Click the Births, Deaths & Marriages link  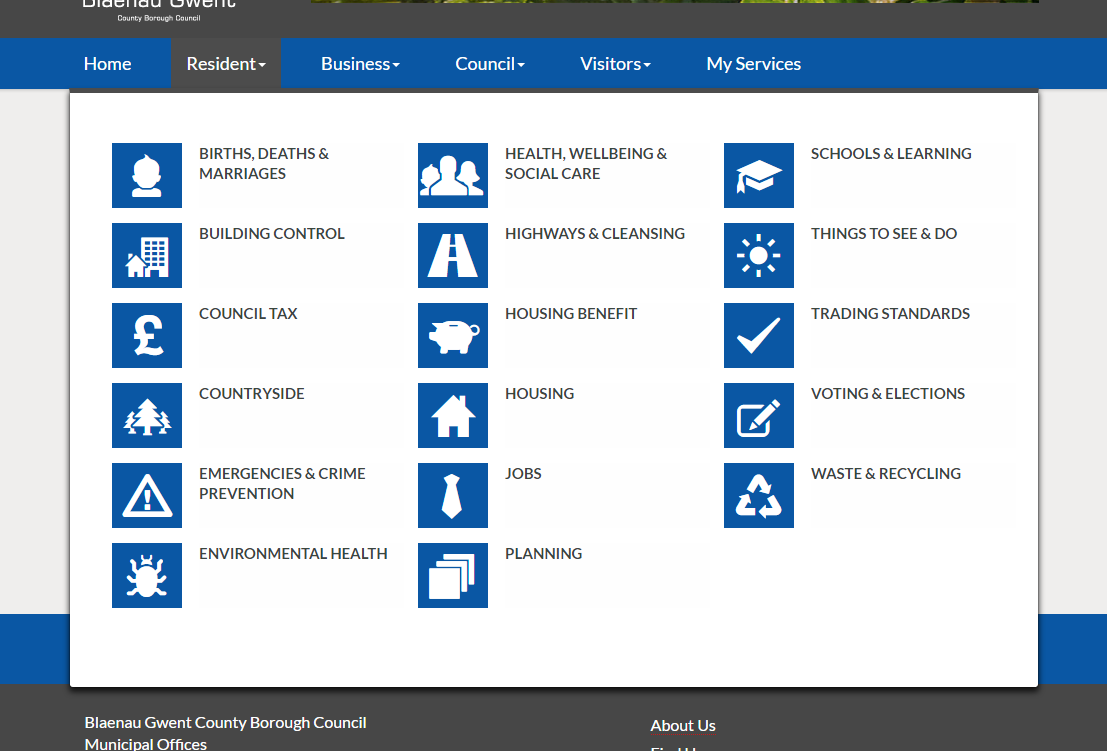[x=264, y=163]
